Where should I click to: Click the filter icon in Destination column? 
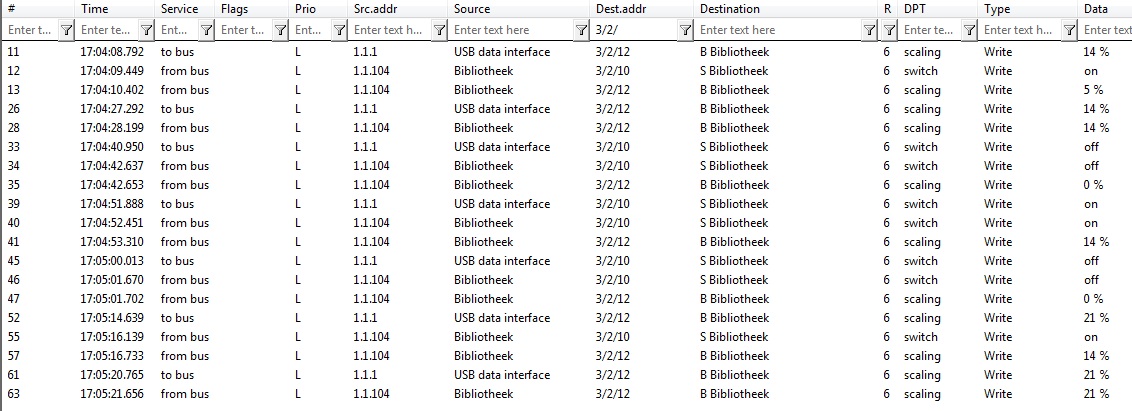pos(870,30)
